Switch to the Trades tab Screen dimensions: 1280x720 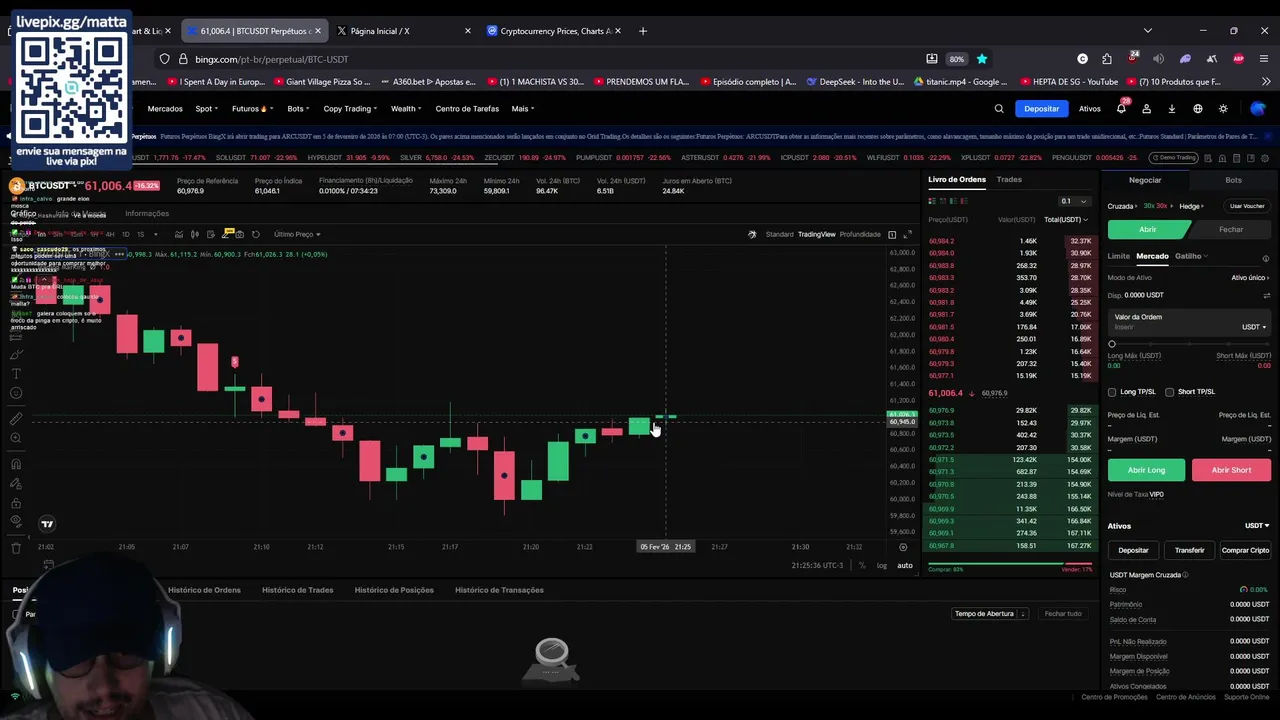1009,179
